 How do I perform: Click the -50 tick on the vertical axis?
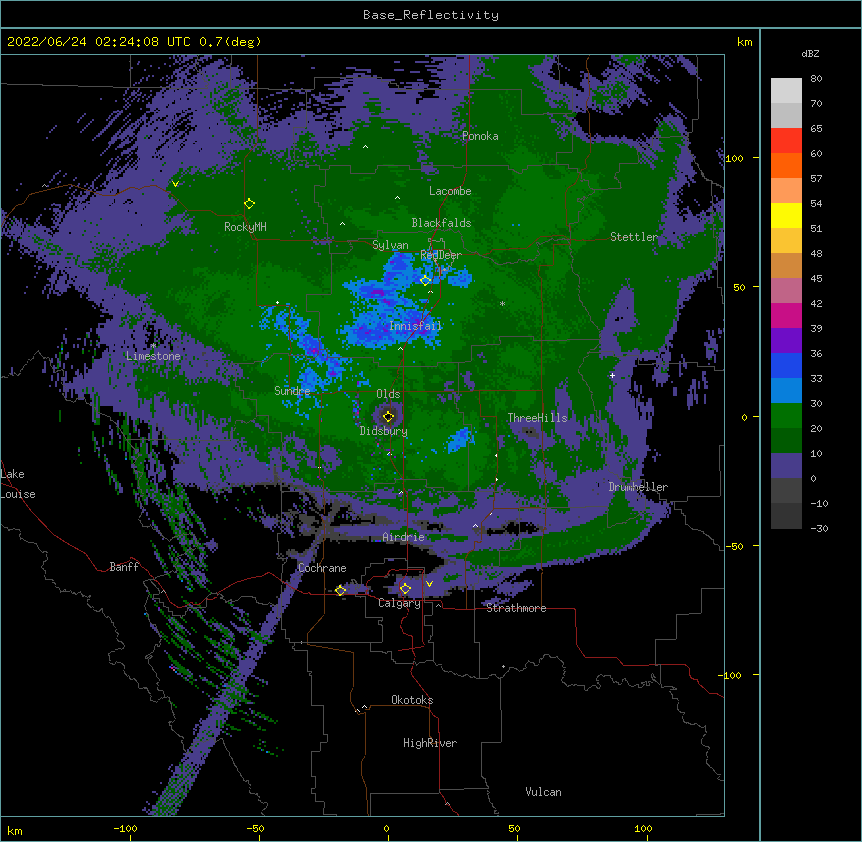pyautogui.click(x=734, y=546)
